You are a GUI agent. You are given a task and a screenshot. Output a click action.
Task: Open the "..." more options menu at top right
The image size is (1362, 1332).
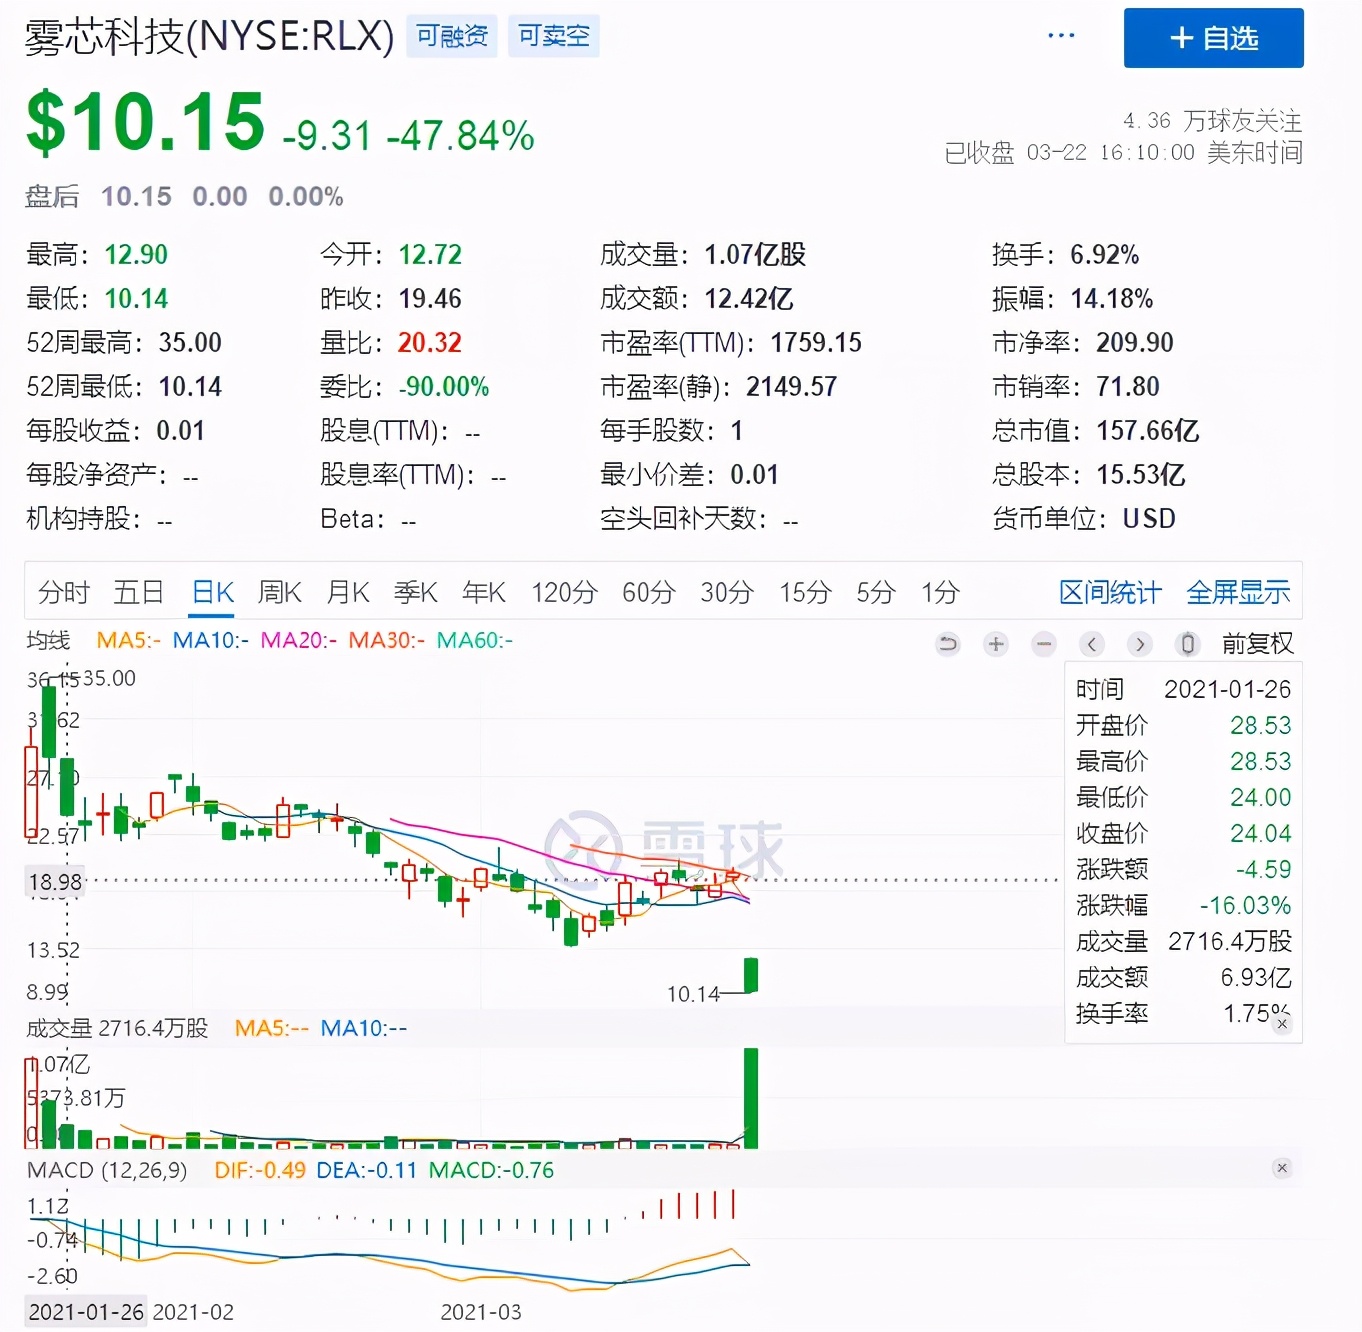click(1060, 36)
